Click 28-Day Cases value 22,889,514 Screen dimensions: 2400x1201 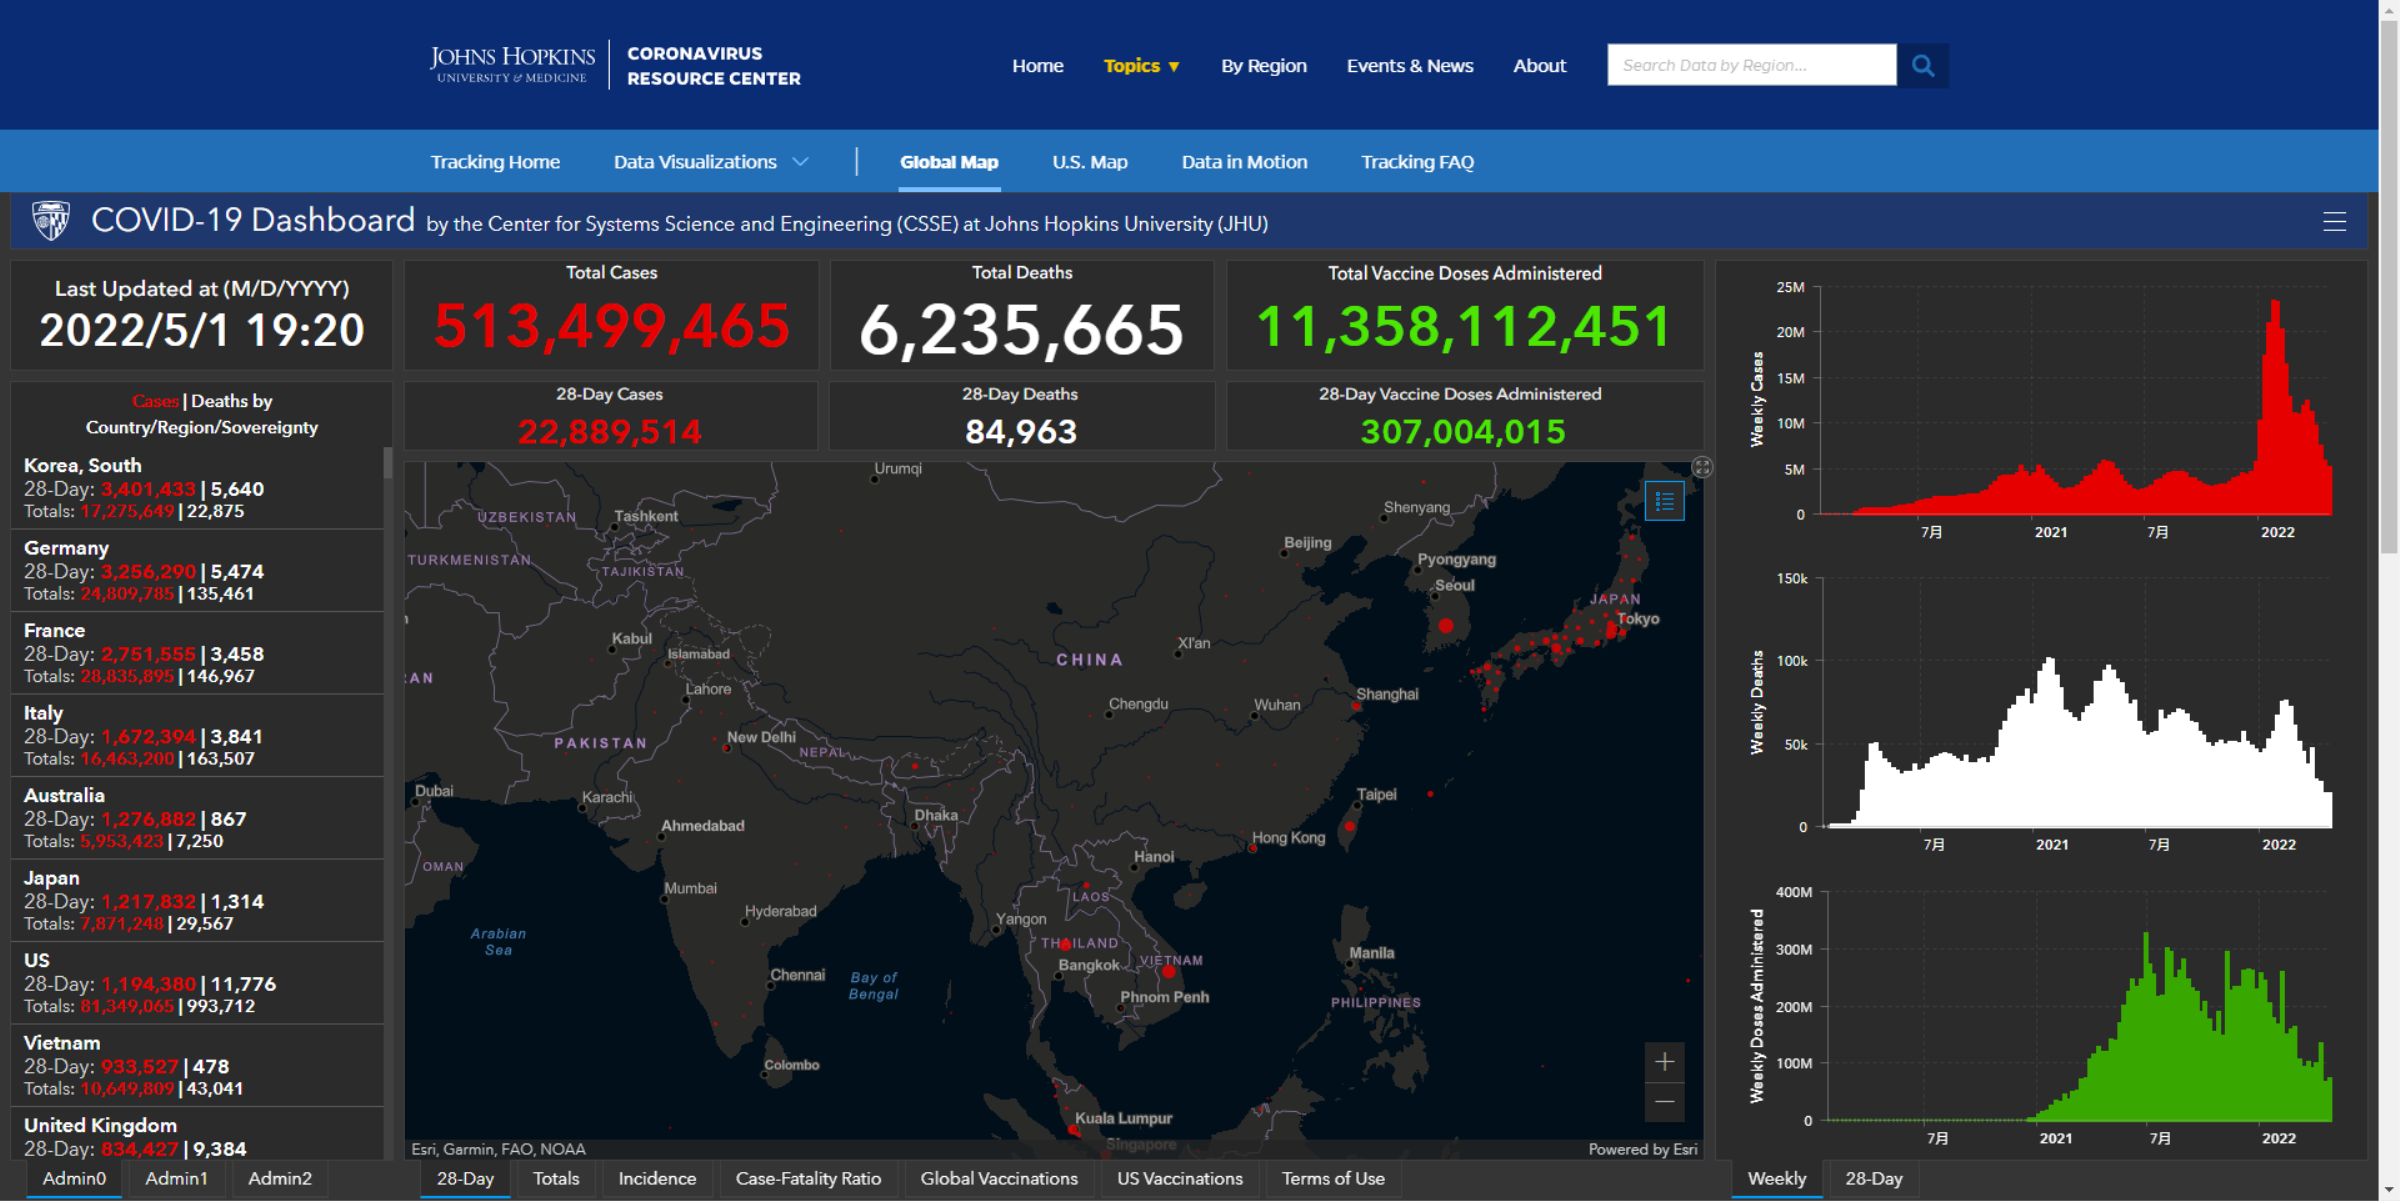click(x=610, y=432)
